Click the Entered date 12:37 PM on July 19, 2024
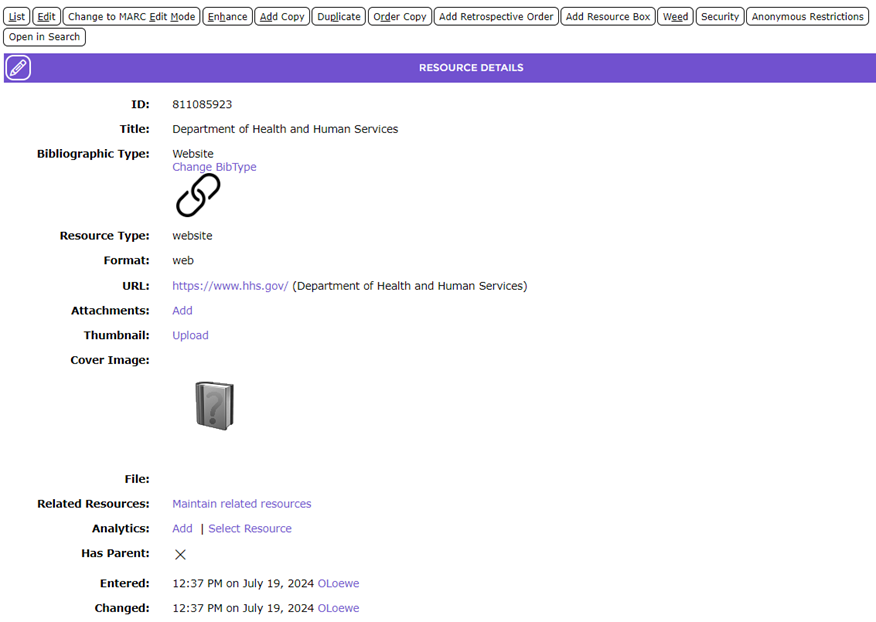 coord(243,583)
